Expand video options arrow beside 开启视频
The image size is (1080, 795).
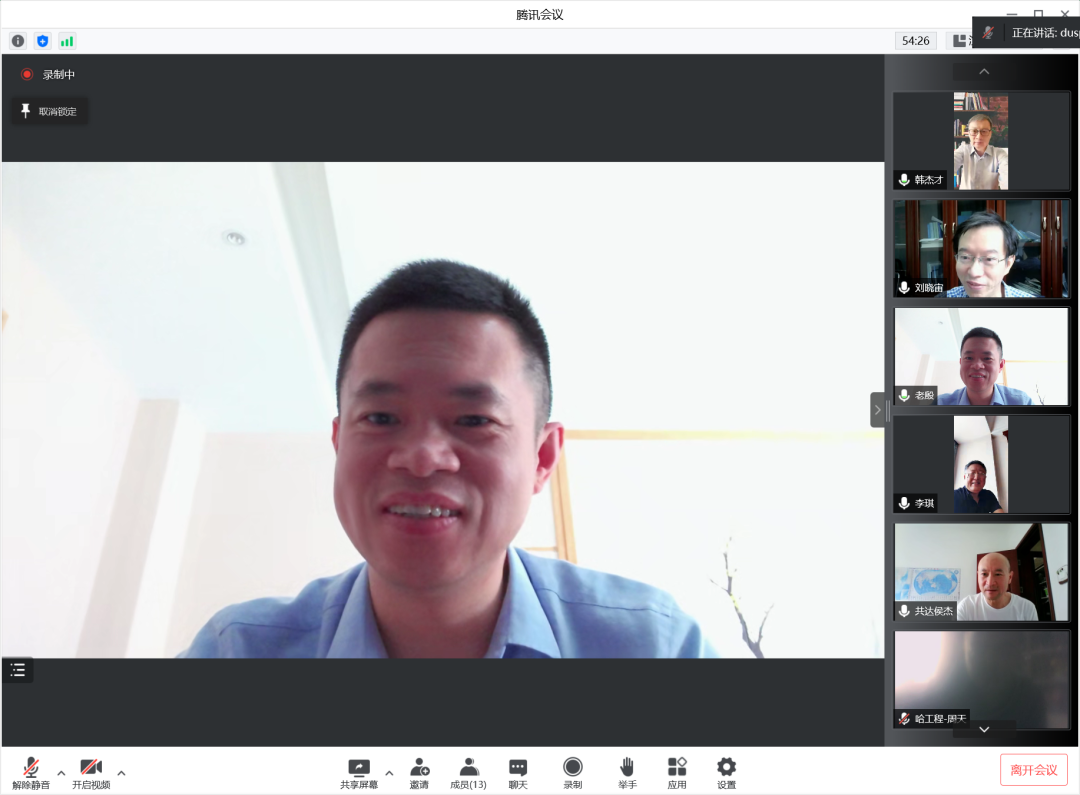pyautogui.click(x=121, y=772)
